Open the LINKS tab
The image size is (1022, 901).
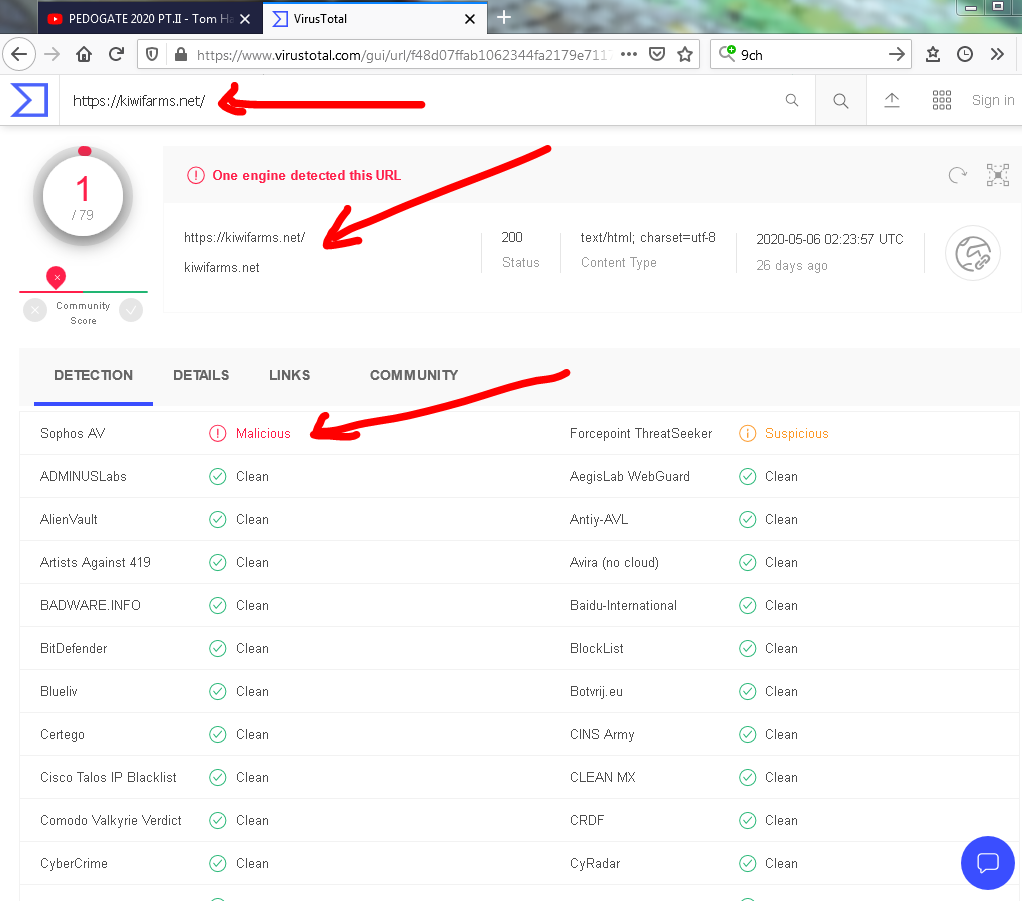(289, 376)
